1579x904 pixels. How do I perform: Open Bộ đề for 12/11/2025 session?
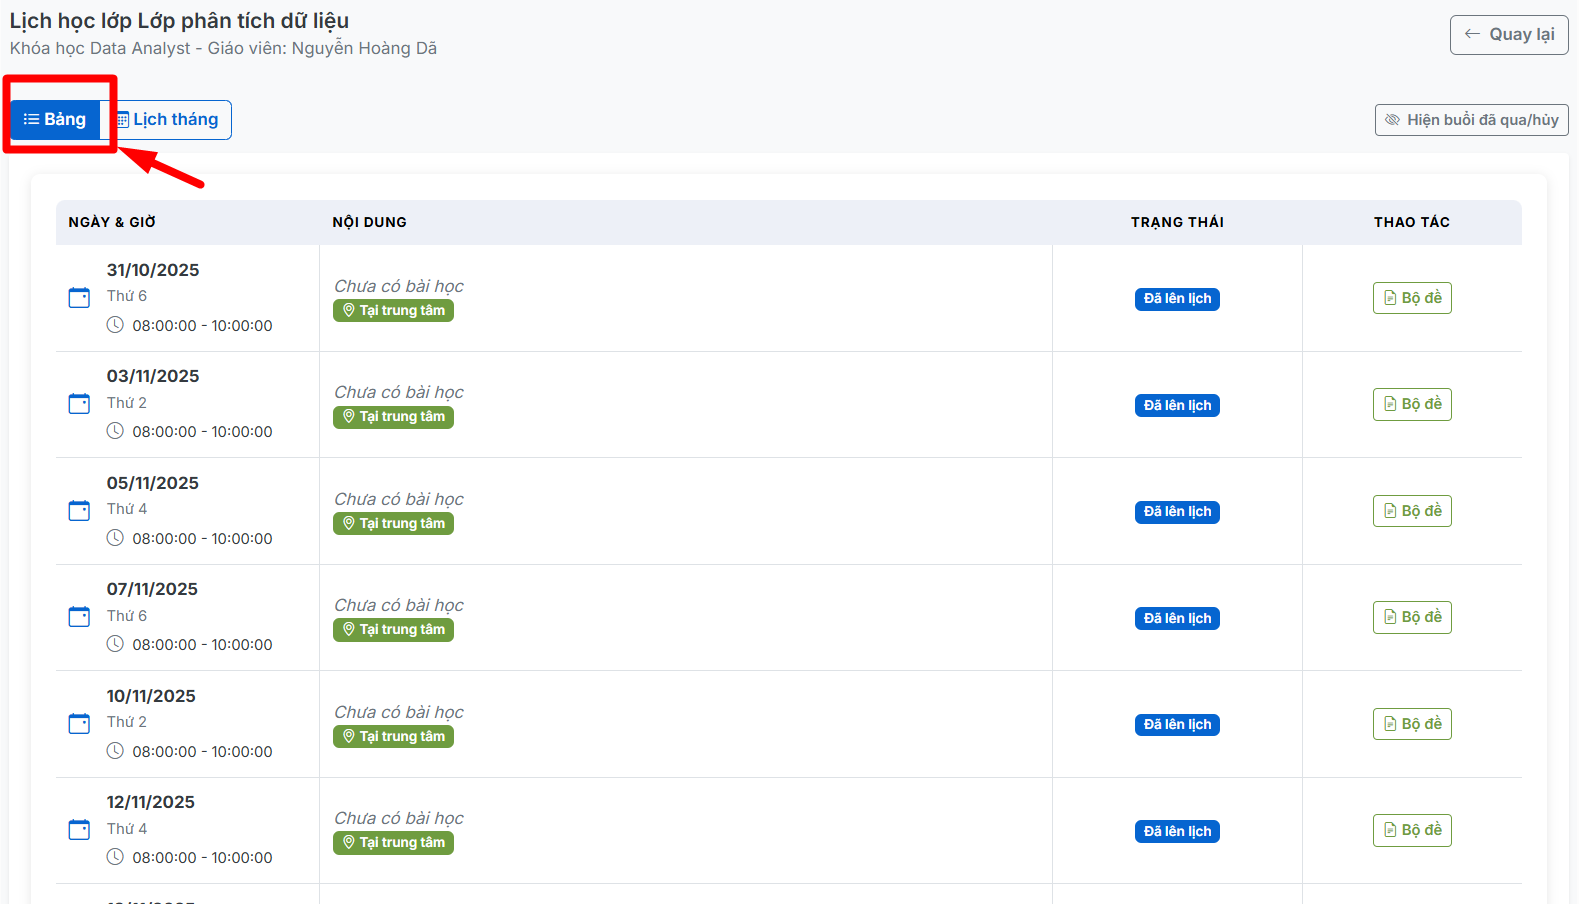(1411, 830)
